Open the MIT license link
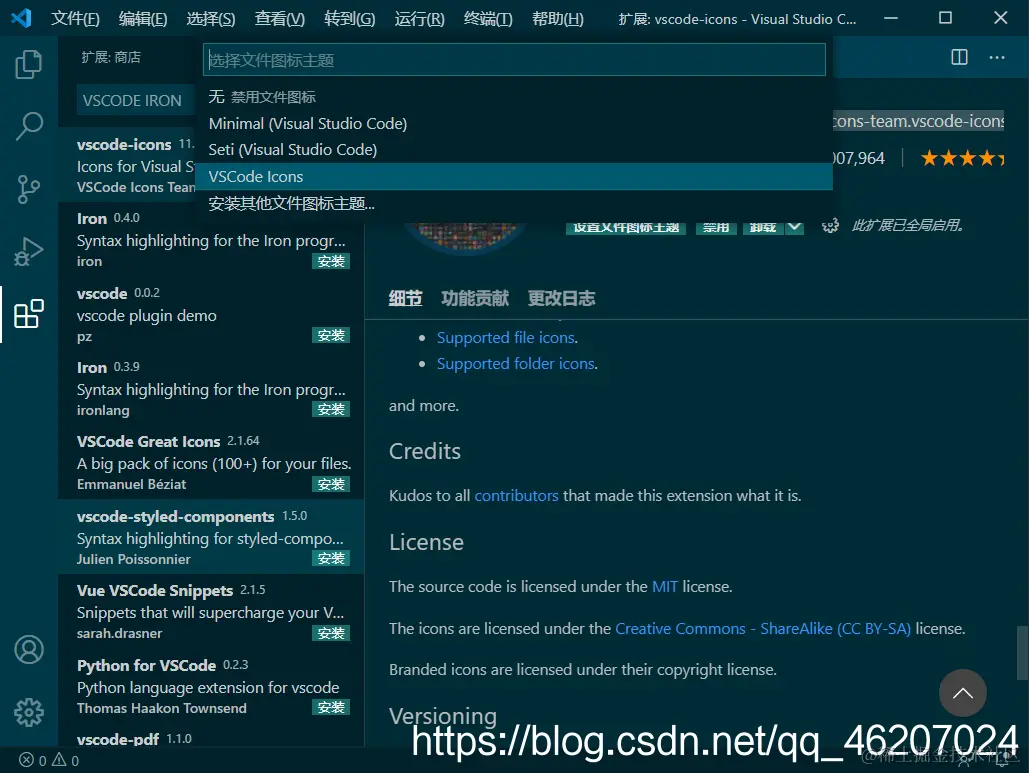 [x=665, y=587]
